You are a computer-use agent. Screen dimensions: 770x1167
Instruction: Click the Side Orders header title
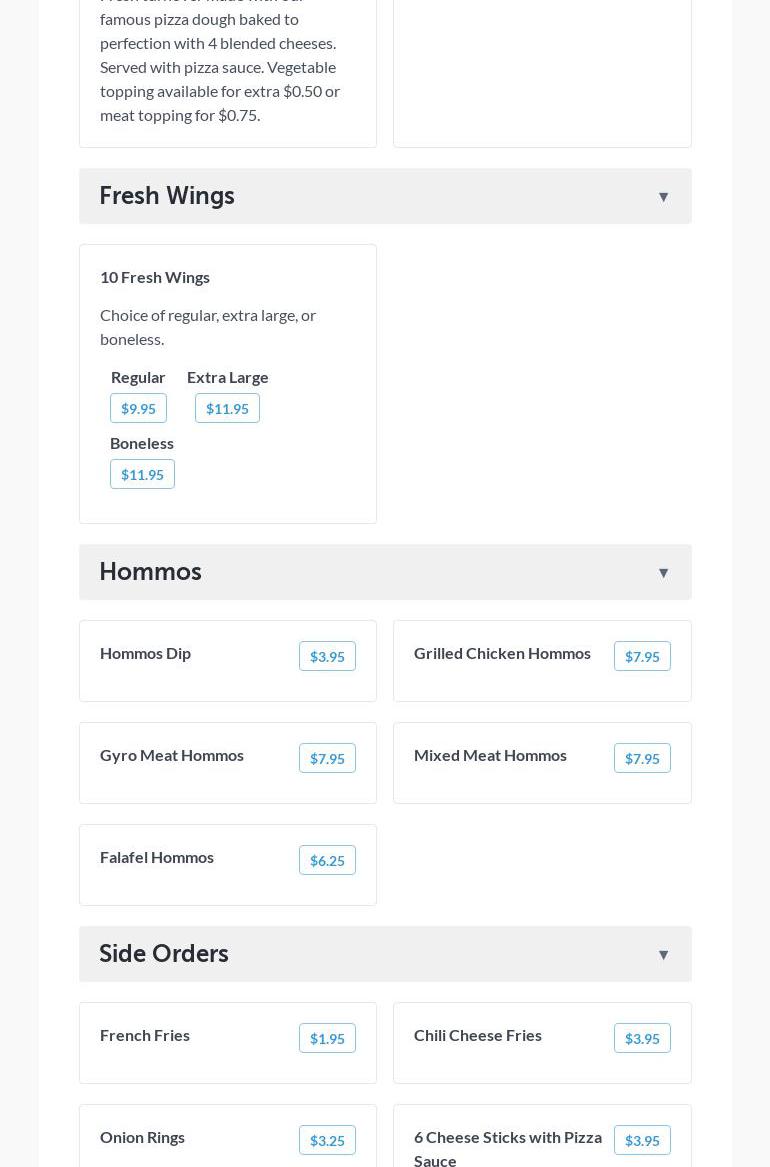point(164,953)
